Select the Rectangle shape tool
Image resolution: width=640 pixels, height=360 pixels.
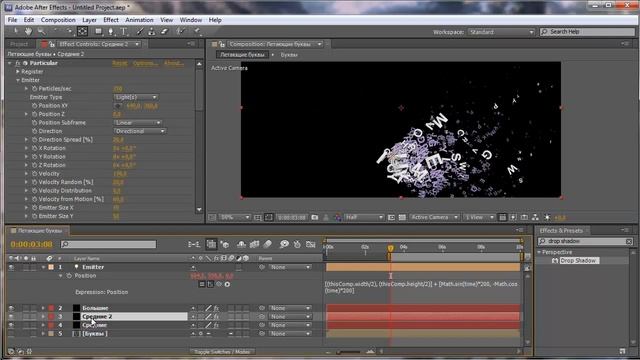98,31
